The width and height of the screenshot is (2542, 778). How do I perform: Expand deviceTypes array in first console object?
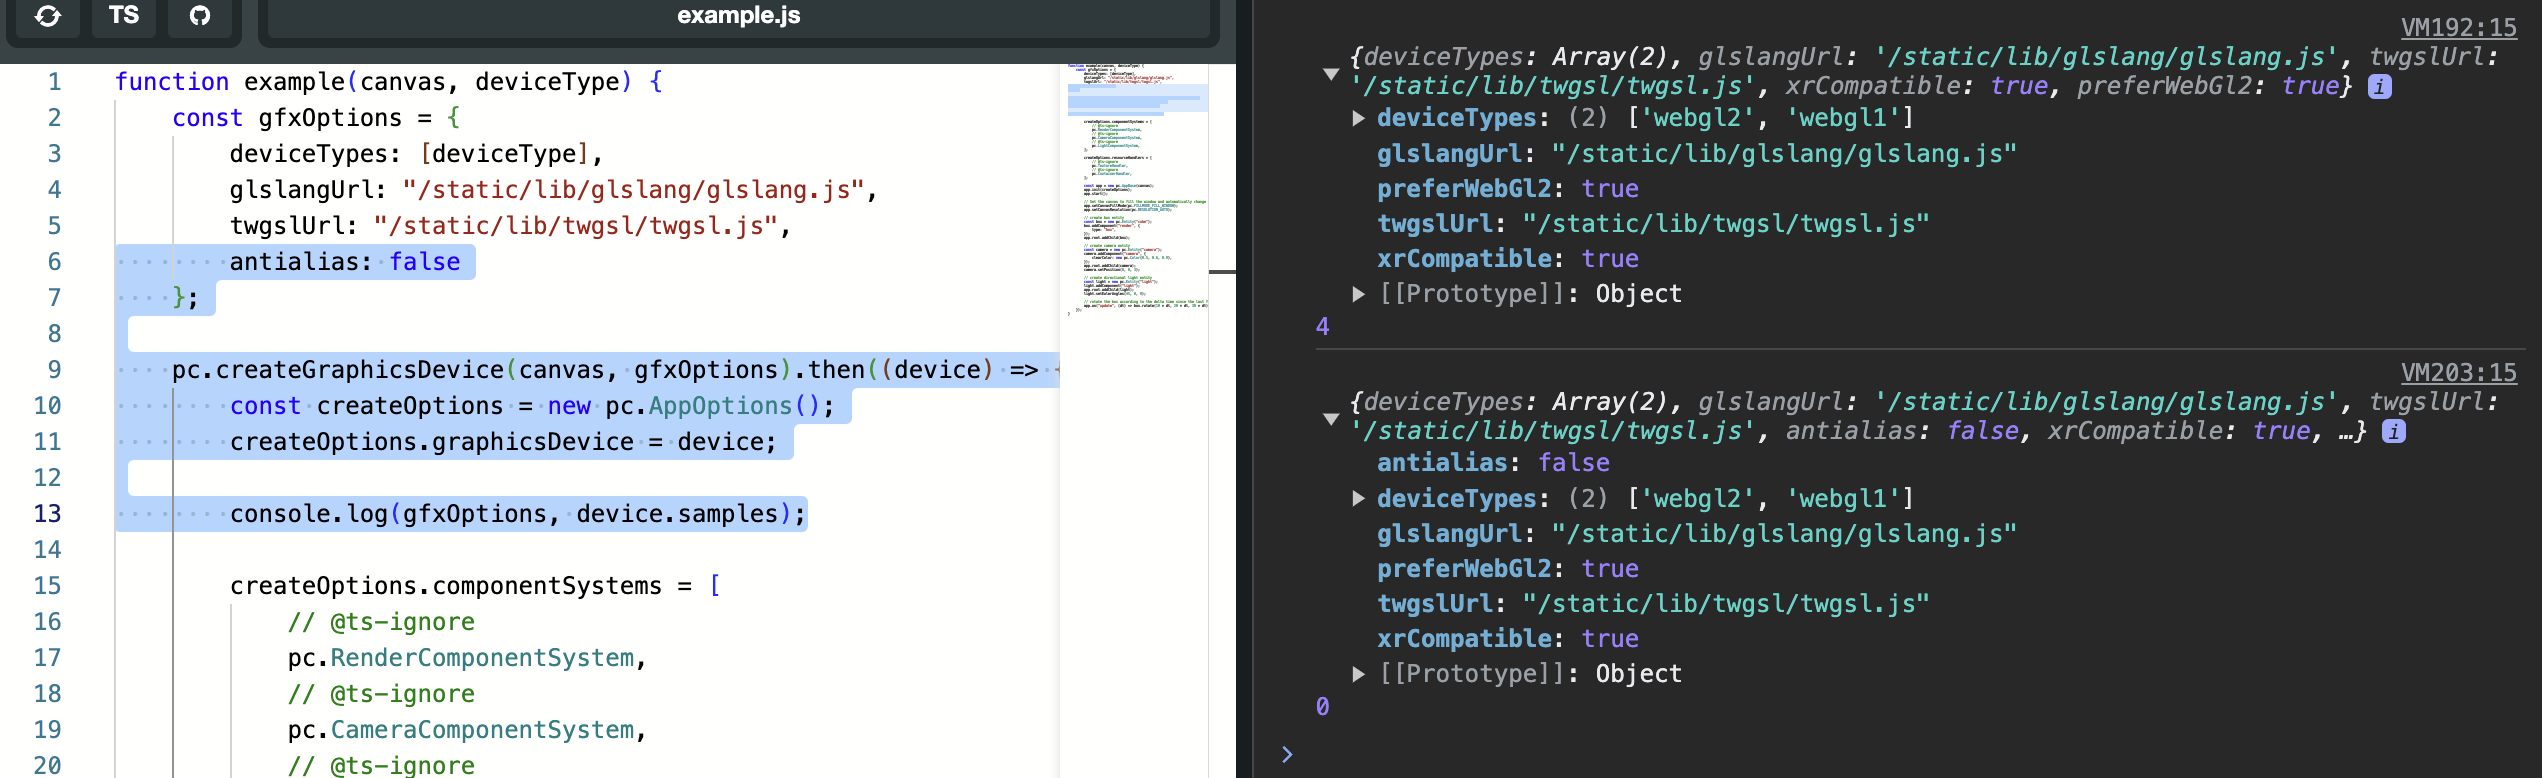tap(1358, 118)
